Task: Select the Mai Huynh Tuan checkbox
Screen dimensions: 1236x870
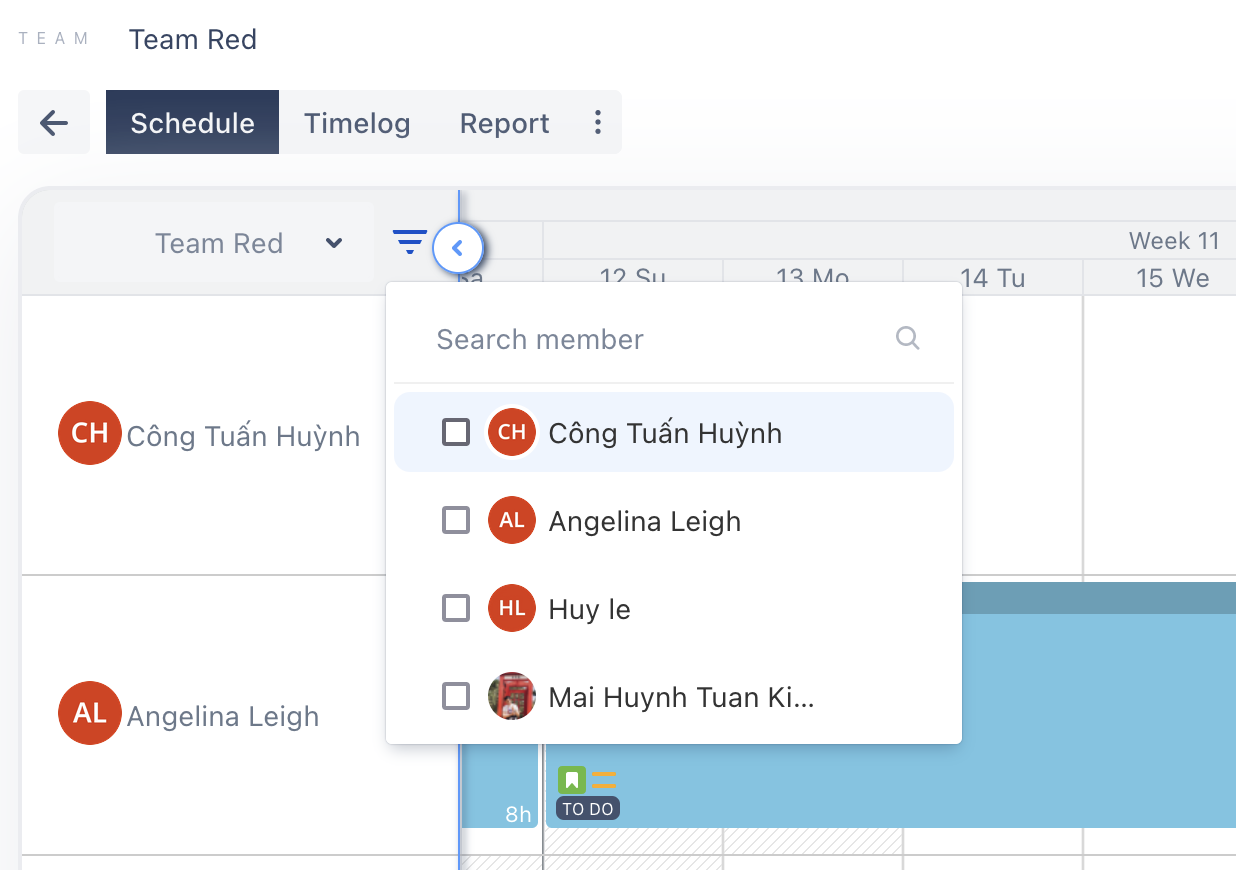Action: (x=456, y=696)
